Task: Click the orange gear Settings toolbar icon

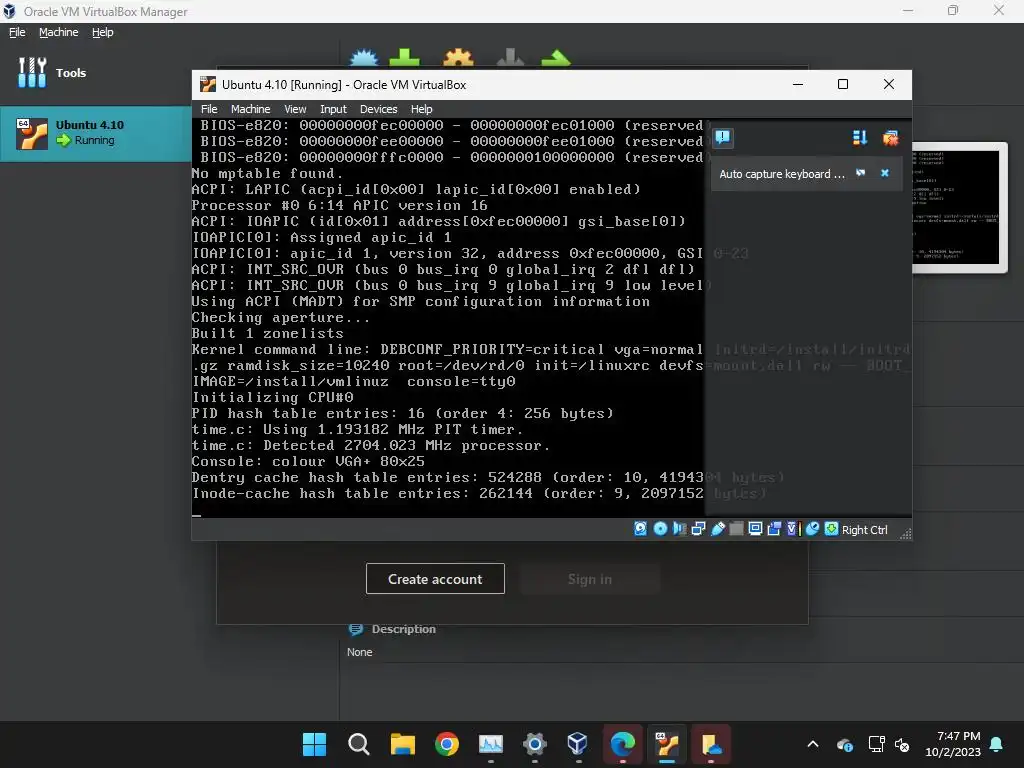Action: coord(458,58)
